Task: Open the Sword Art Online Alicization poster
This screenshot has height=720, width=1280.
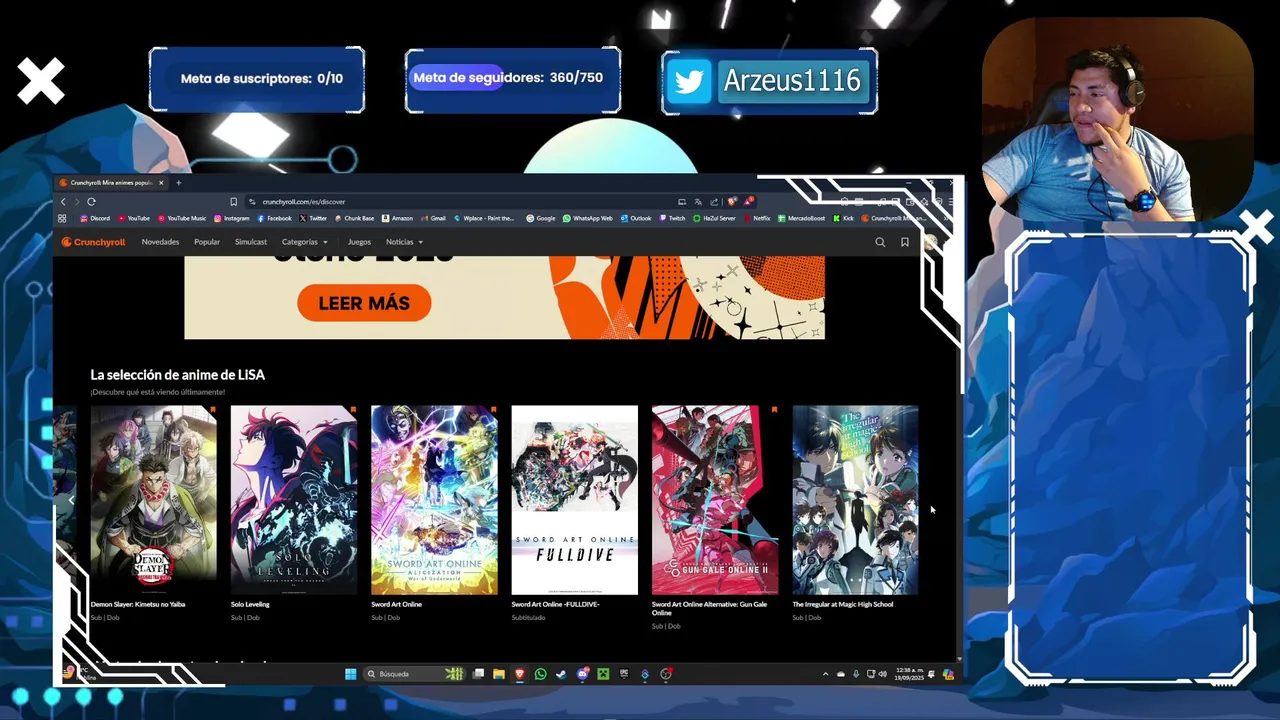Action: [x=434, y=500]
